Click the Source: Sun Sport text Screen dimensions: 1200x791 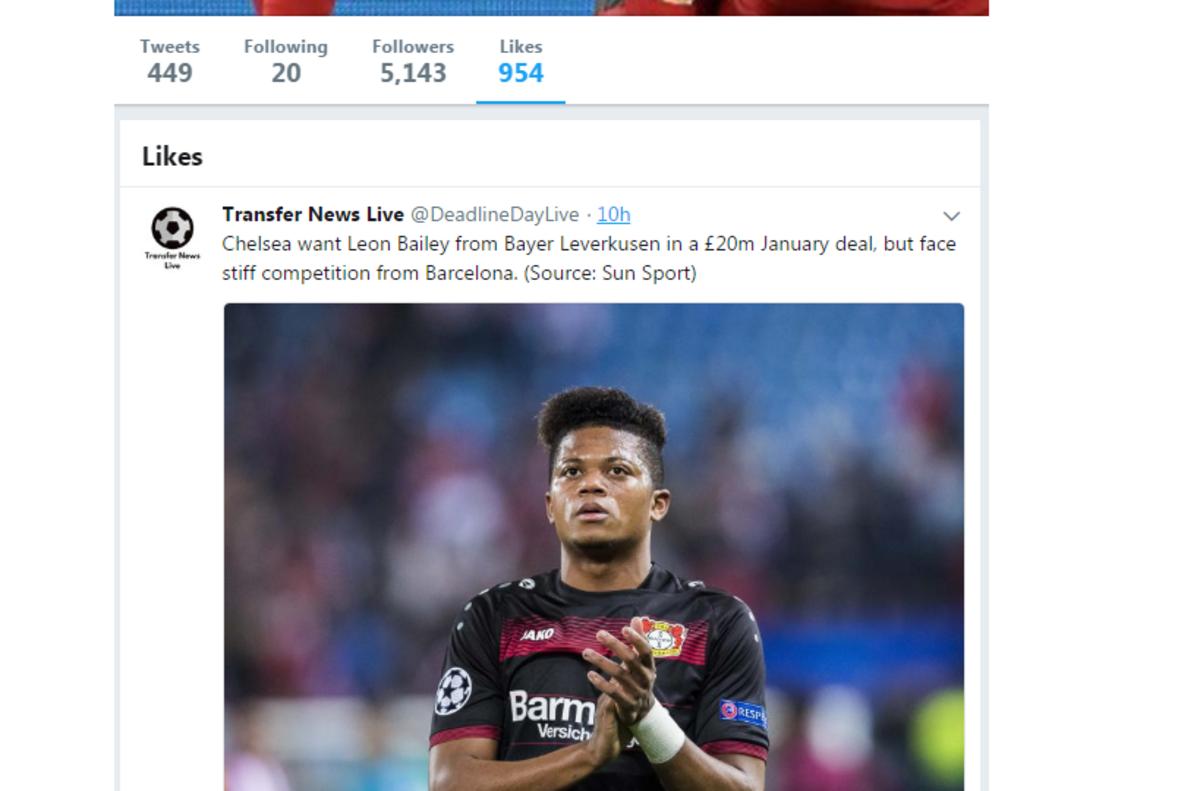[x=610, y=273]
